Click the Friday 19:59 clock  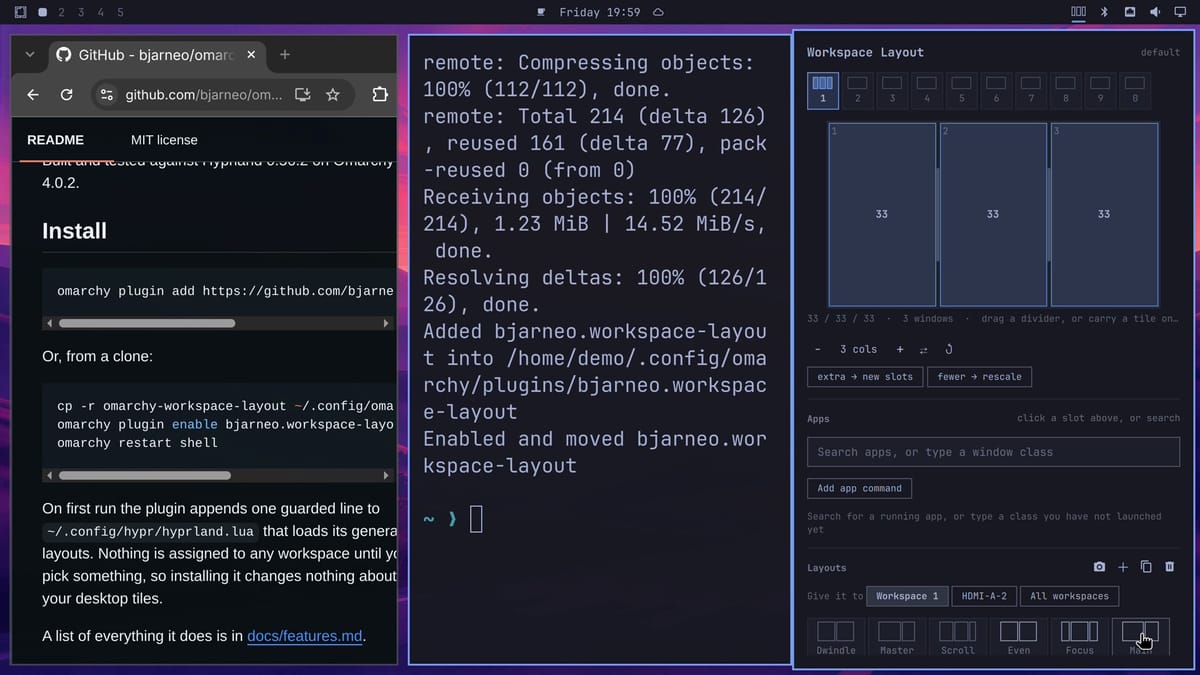coord(600,12)
